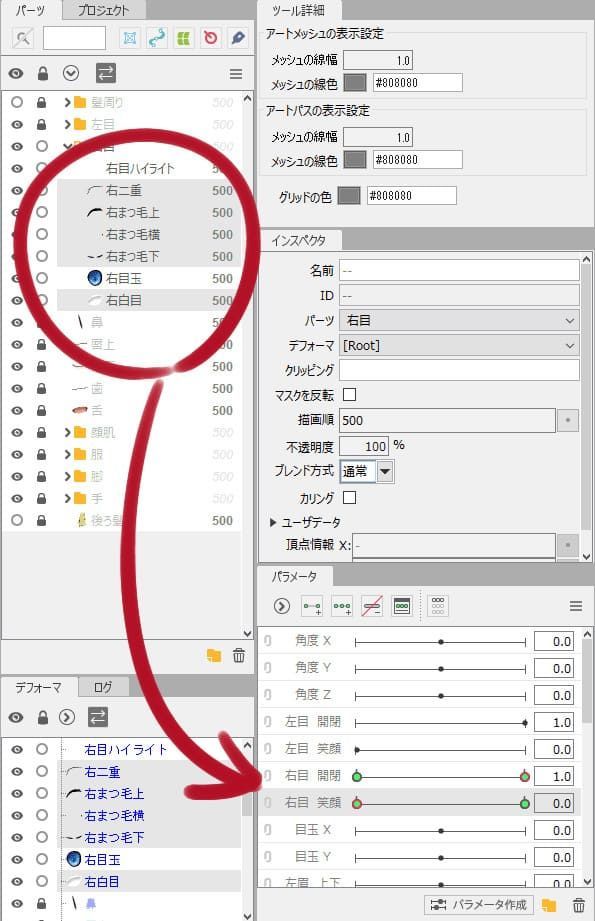Screen dimensions: 595x921
Task: Toggle the マスクを反転 checkbox
Action: coord(349,395)
